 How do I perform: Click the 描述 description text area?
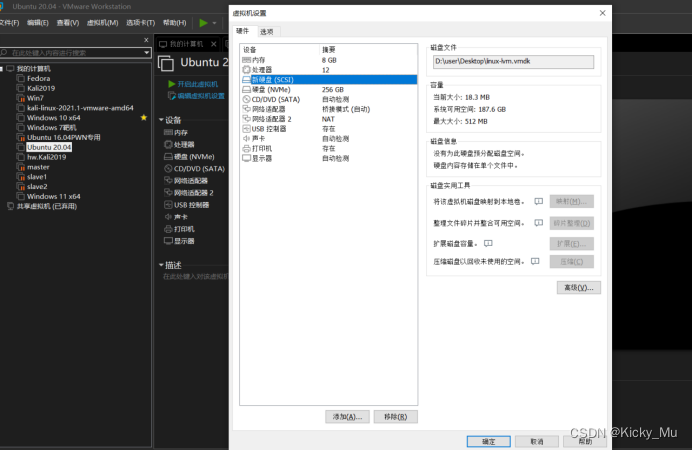(x=196, y=277)
